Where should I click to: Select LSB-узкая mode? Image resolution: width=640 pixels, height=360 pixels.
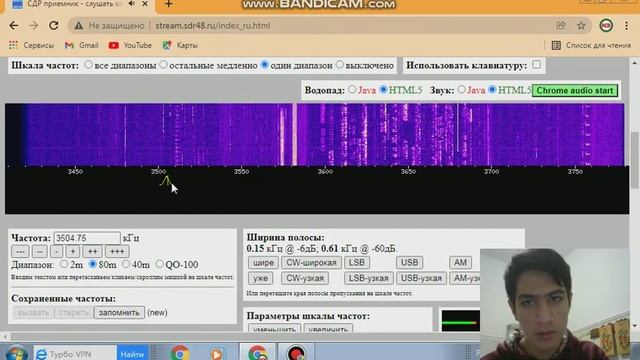coord(369,278)
